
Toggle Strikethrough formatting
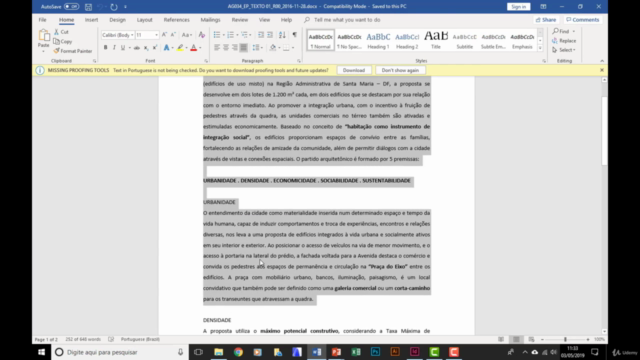point(137,48)
